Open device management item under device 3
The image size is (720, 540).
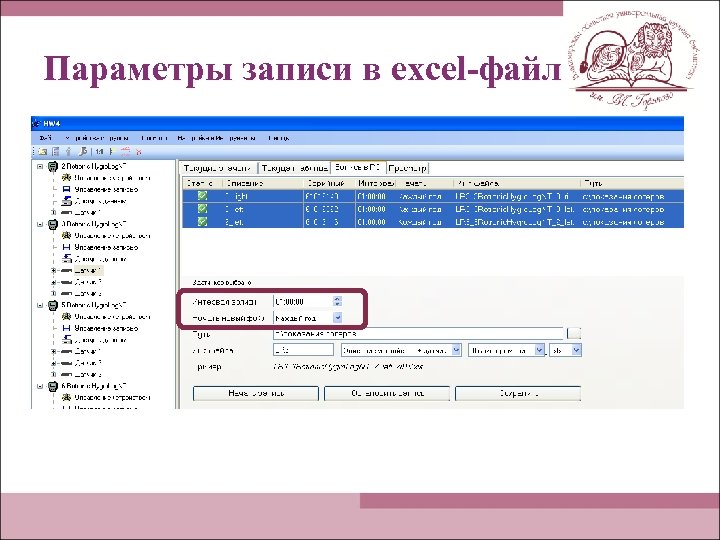[x=107, y=236]
